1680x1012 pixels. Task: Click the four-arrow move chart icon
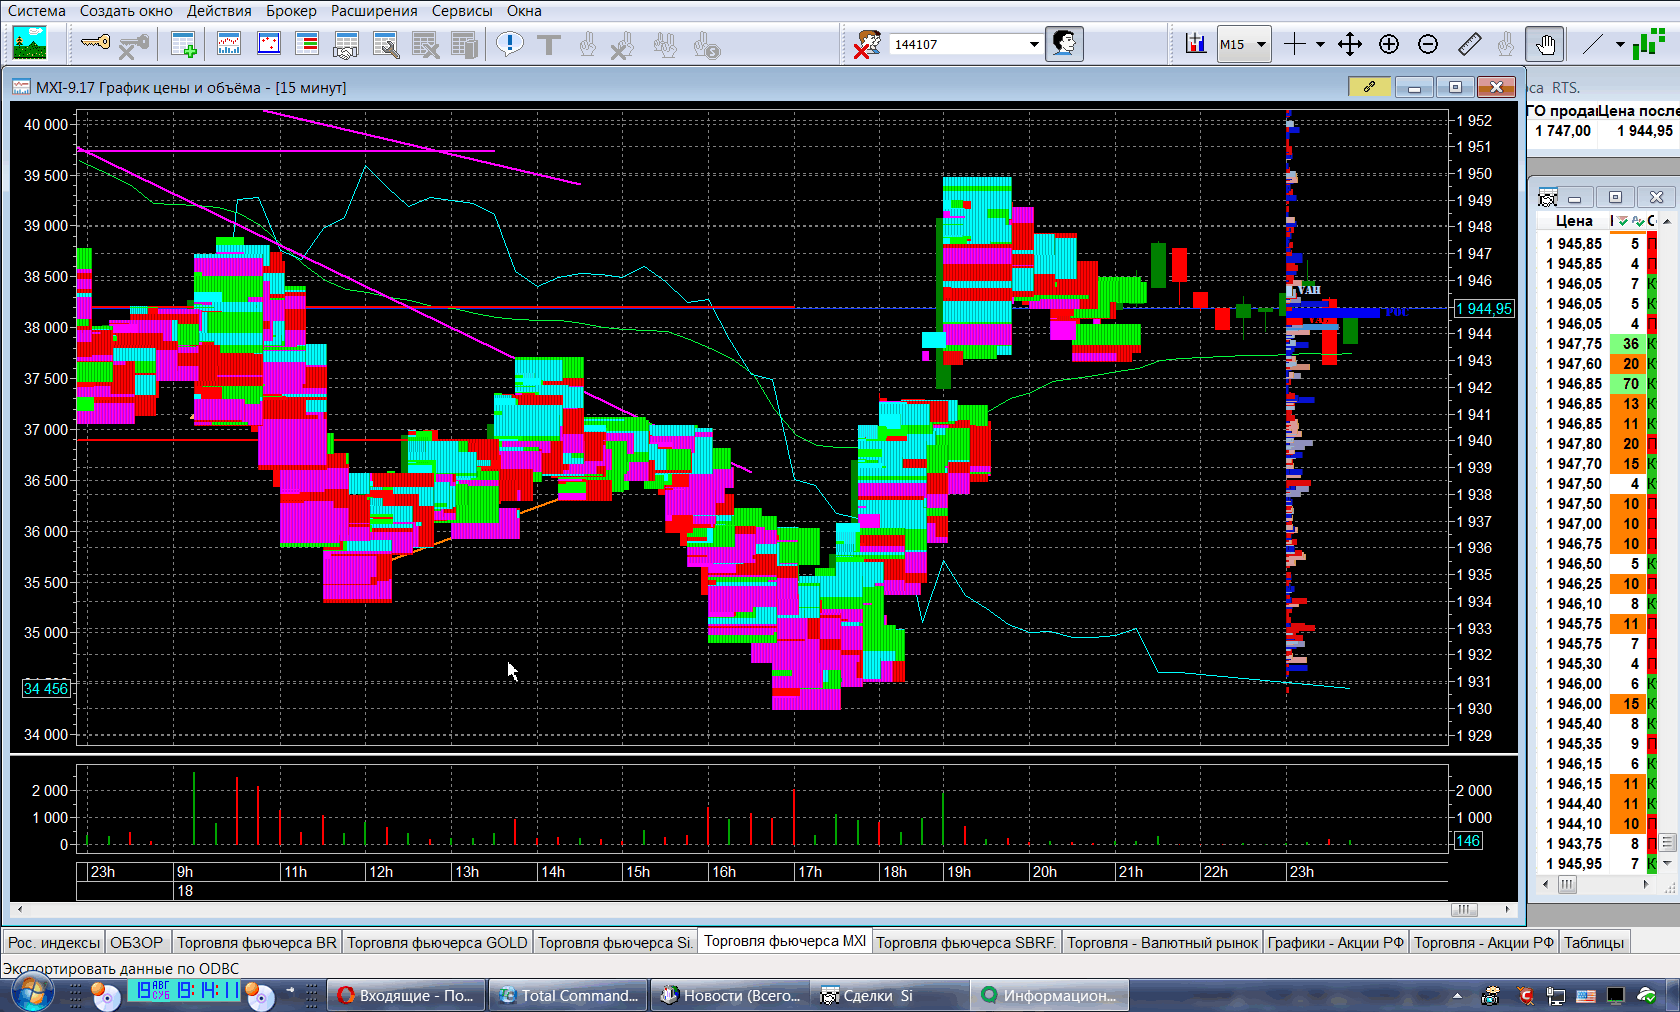click(x=1349, y=44)
